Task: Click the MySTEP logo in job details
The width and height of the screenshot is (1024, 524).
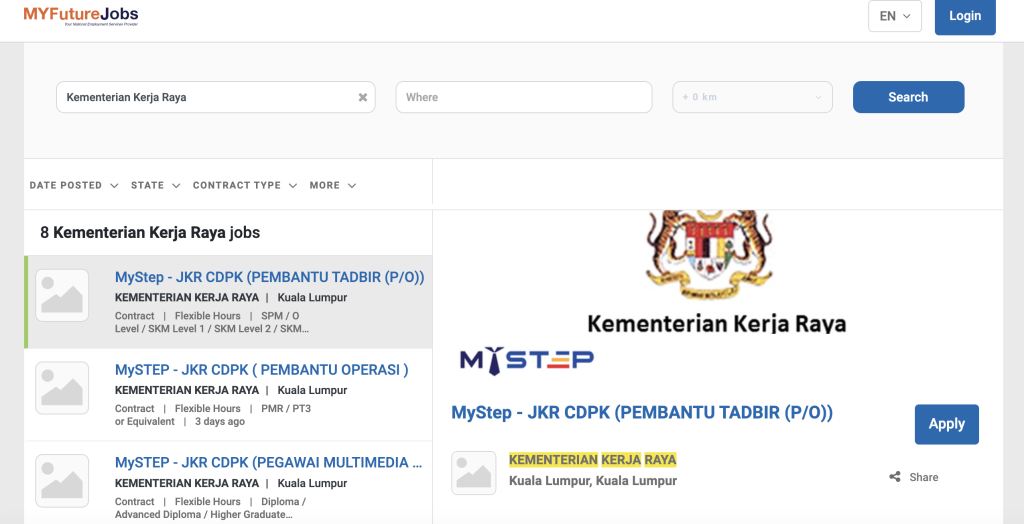Action: pos(527,359)
